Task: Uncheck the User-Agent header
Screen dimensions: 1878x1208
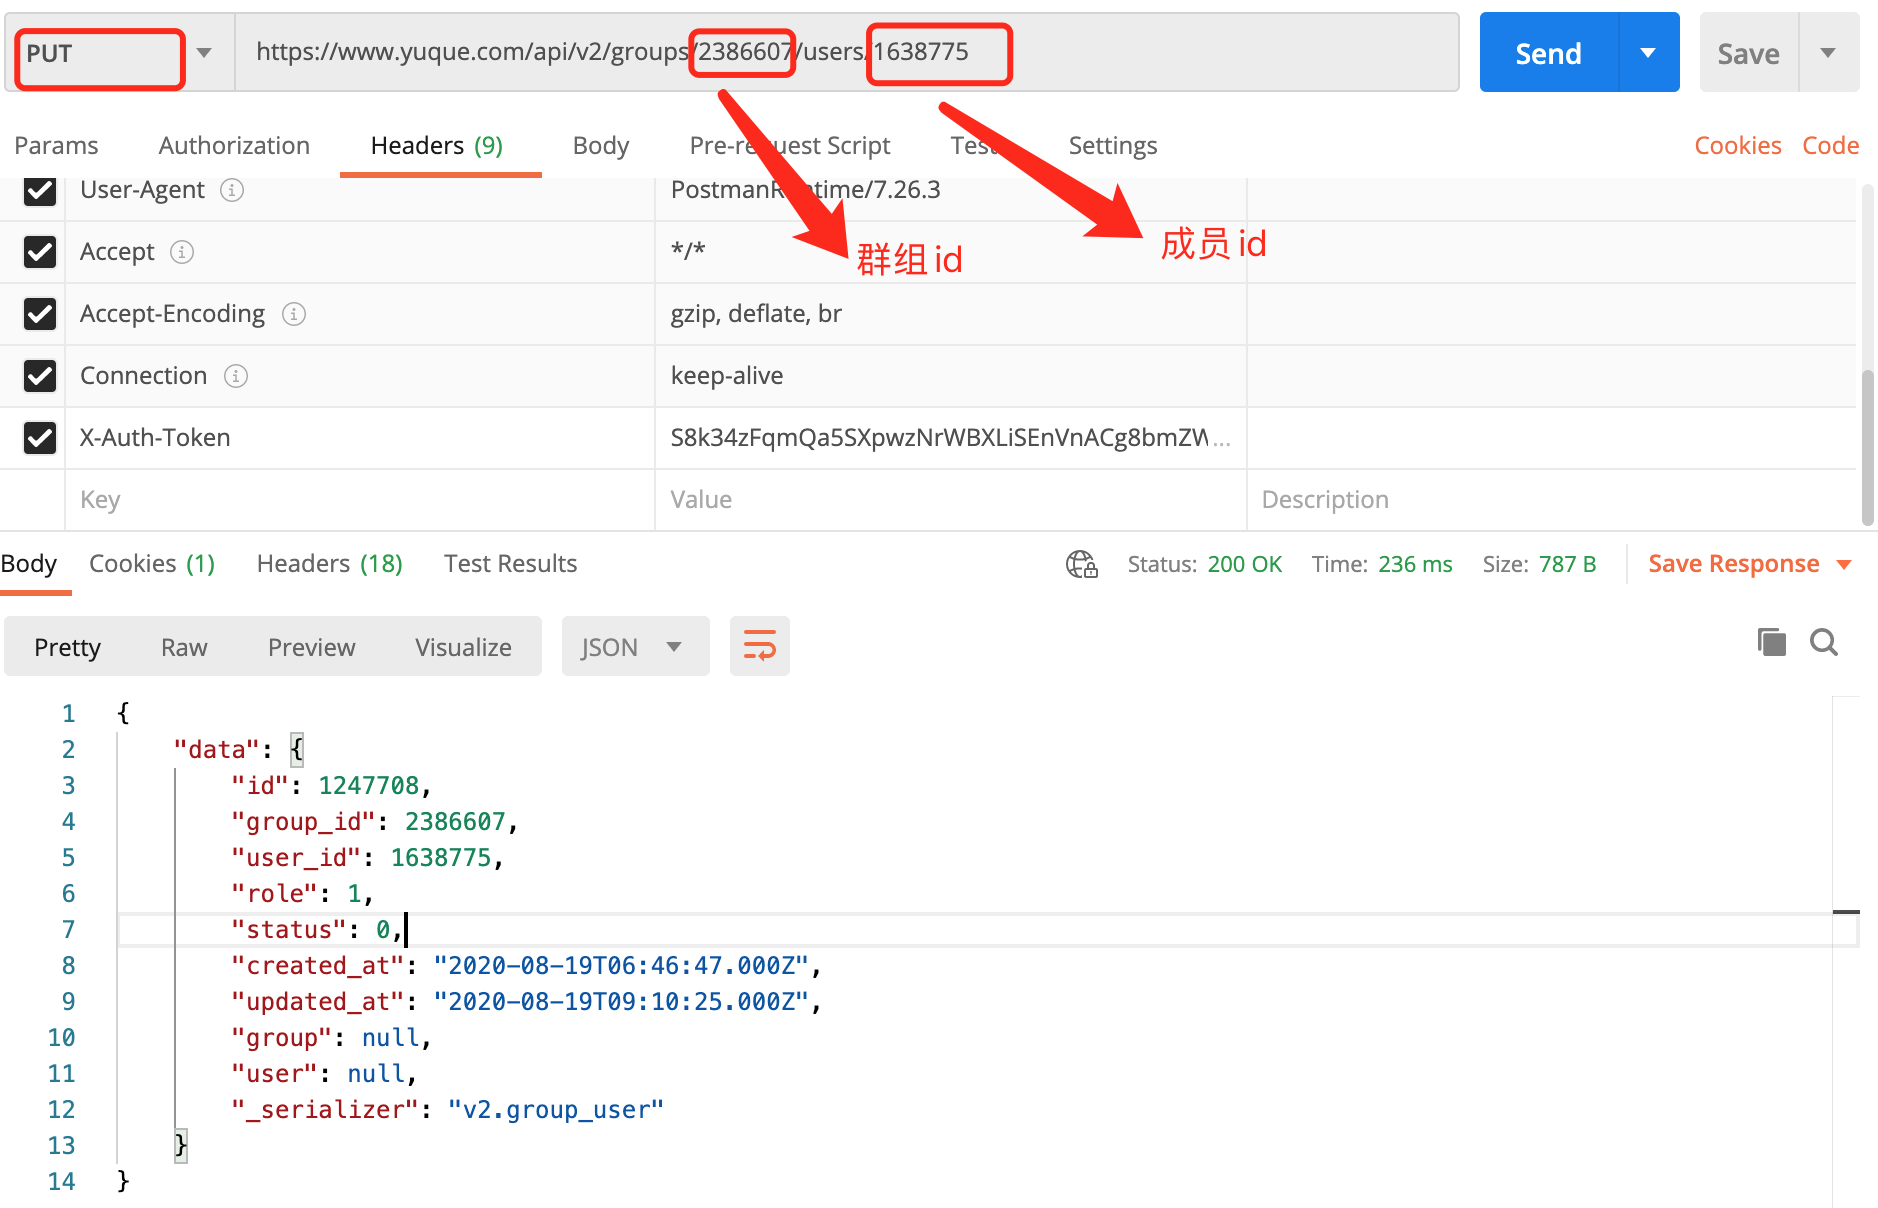Action: click(40, 190)
